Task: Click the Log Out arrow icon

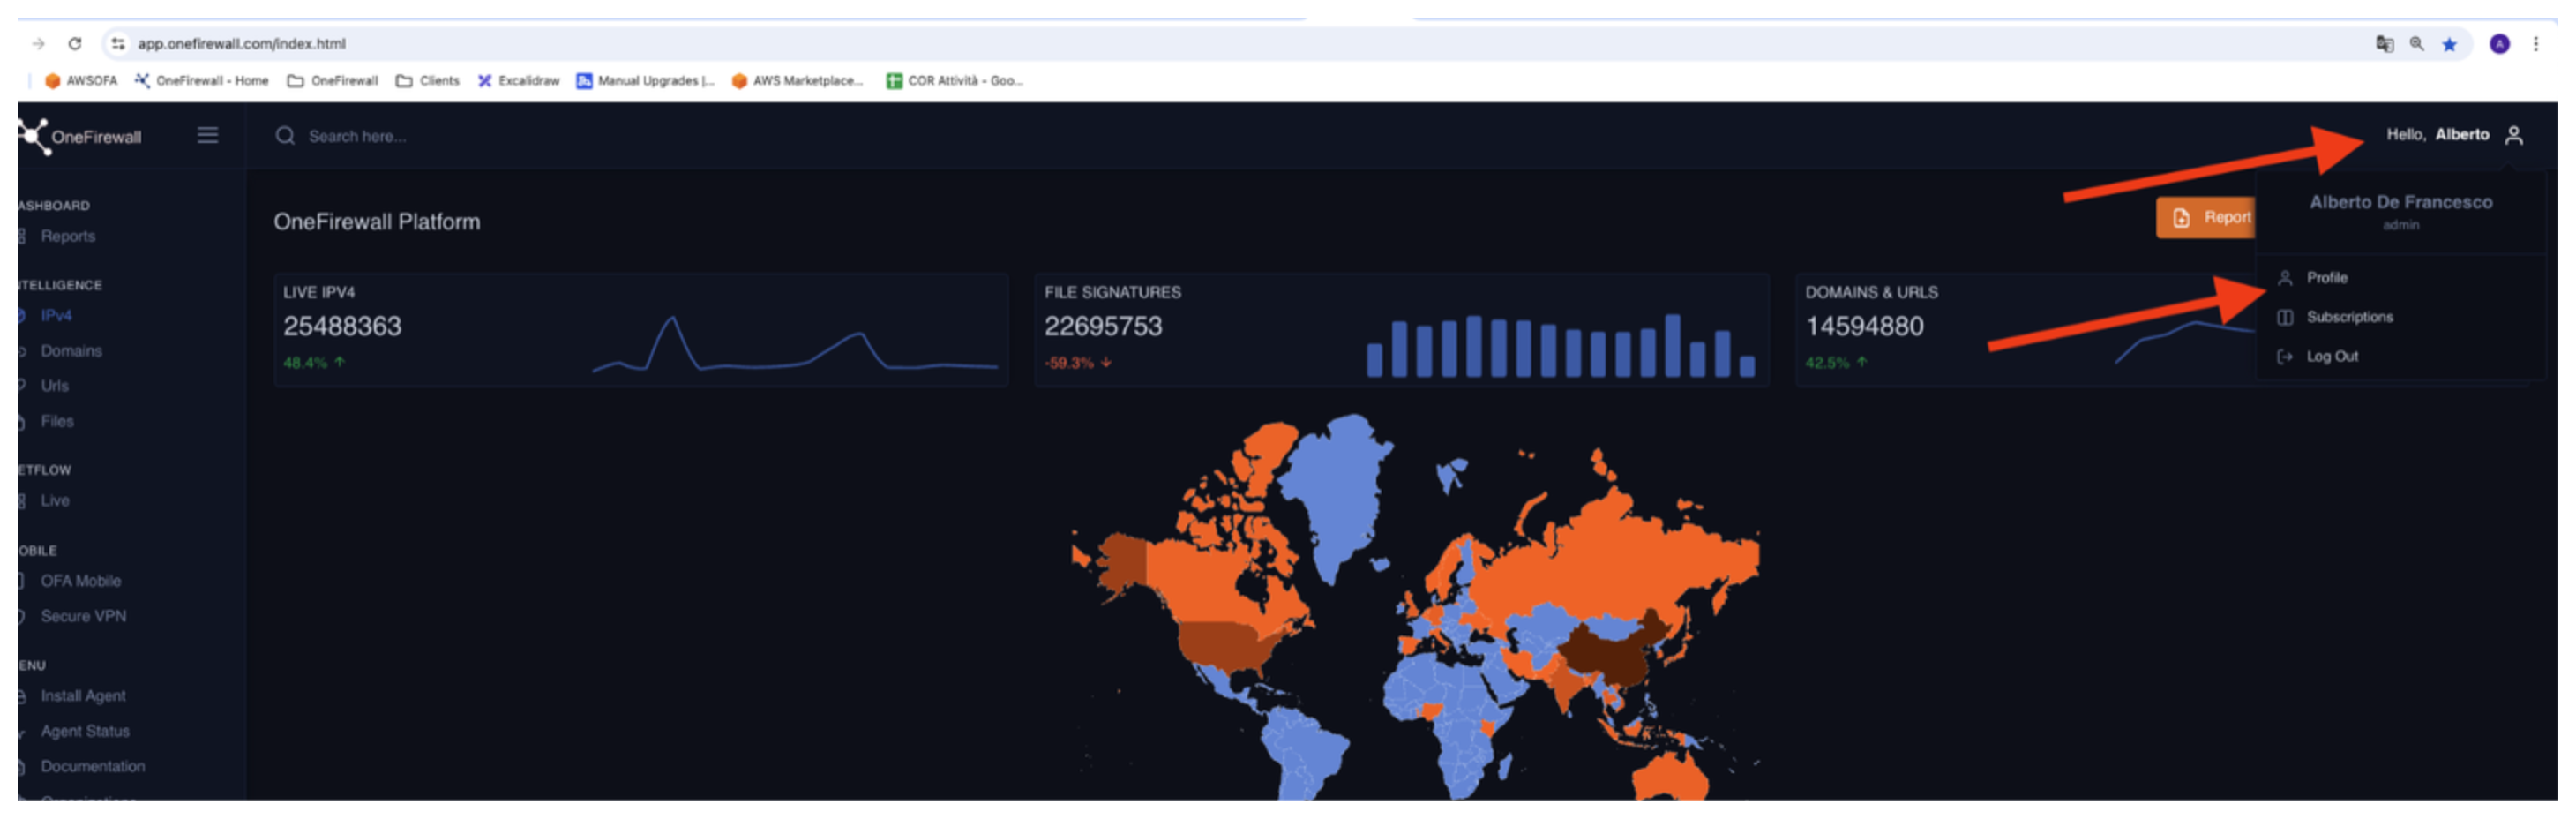Action: pyautogui.click(x=2285, y=356)
